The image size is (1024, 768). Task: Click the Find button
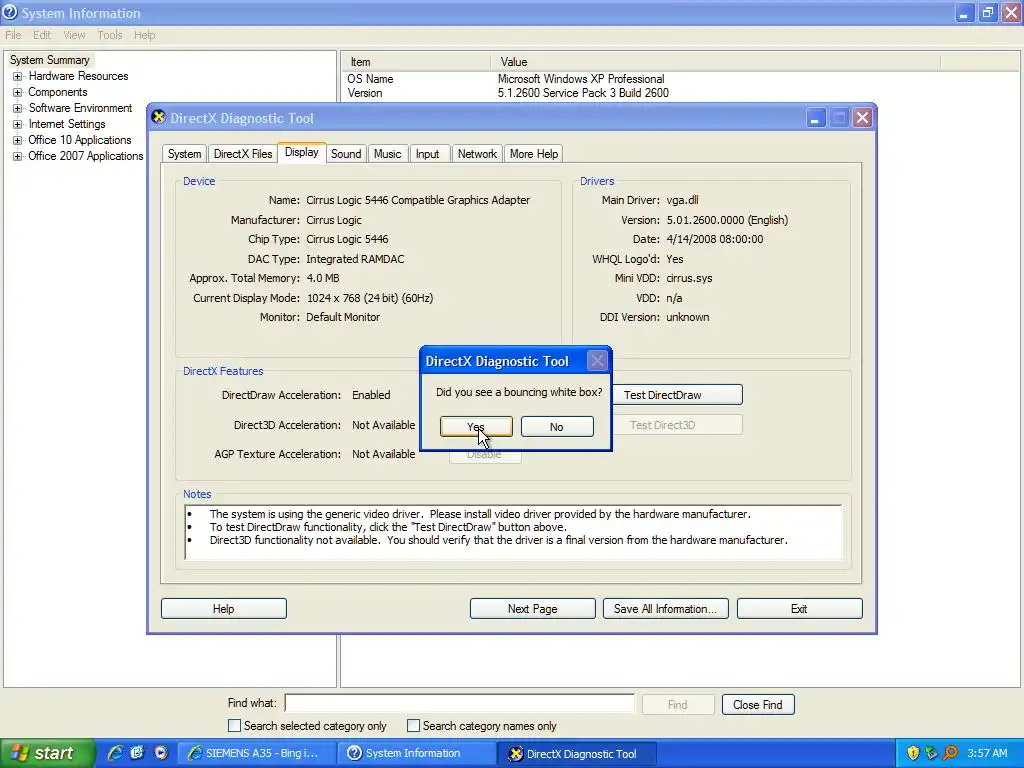pyautogui.click(x=678, y=705)
